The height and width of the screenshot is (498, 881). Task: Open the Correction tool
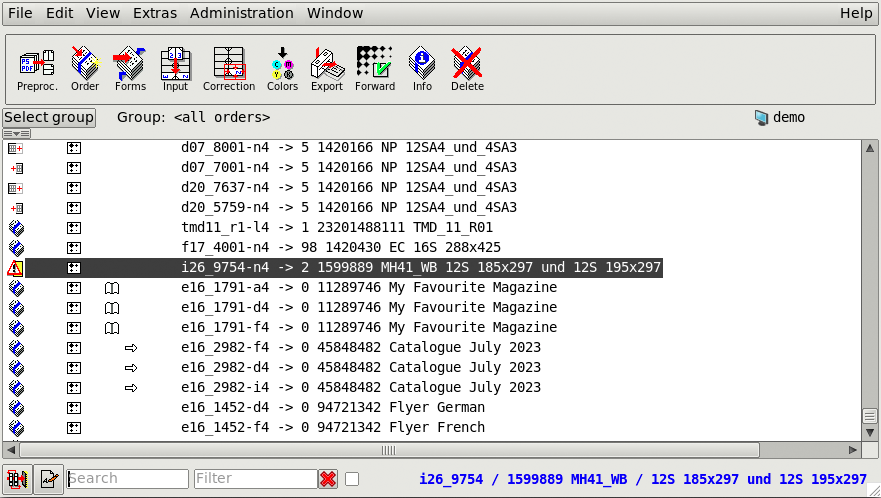(x=229, y=70)
